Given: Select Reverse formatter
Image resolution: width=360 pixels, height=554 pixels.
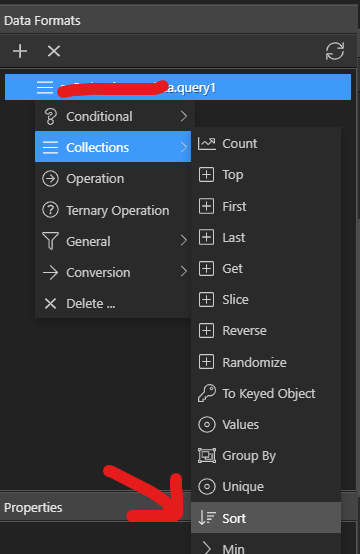Looking at the screenshot, I should tap(266, 331).
